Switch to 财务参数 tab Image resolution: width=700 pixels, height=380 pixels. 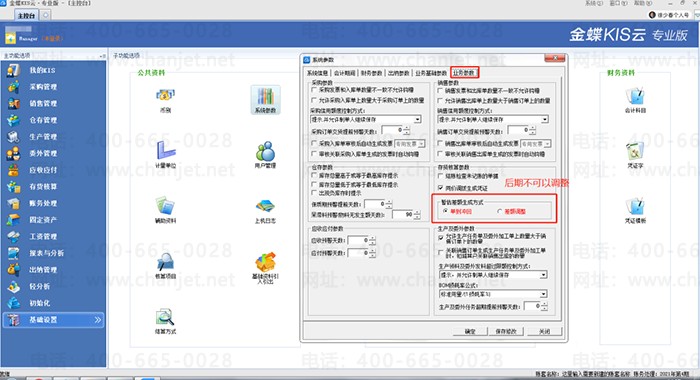[x=371, y=73]
